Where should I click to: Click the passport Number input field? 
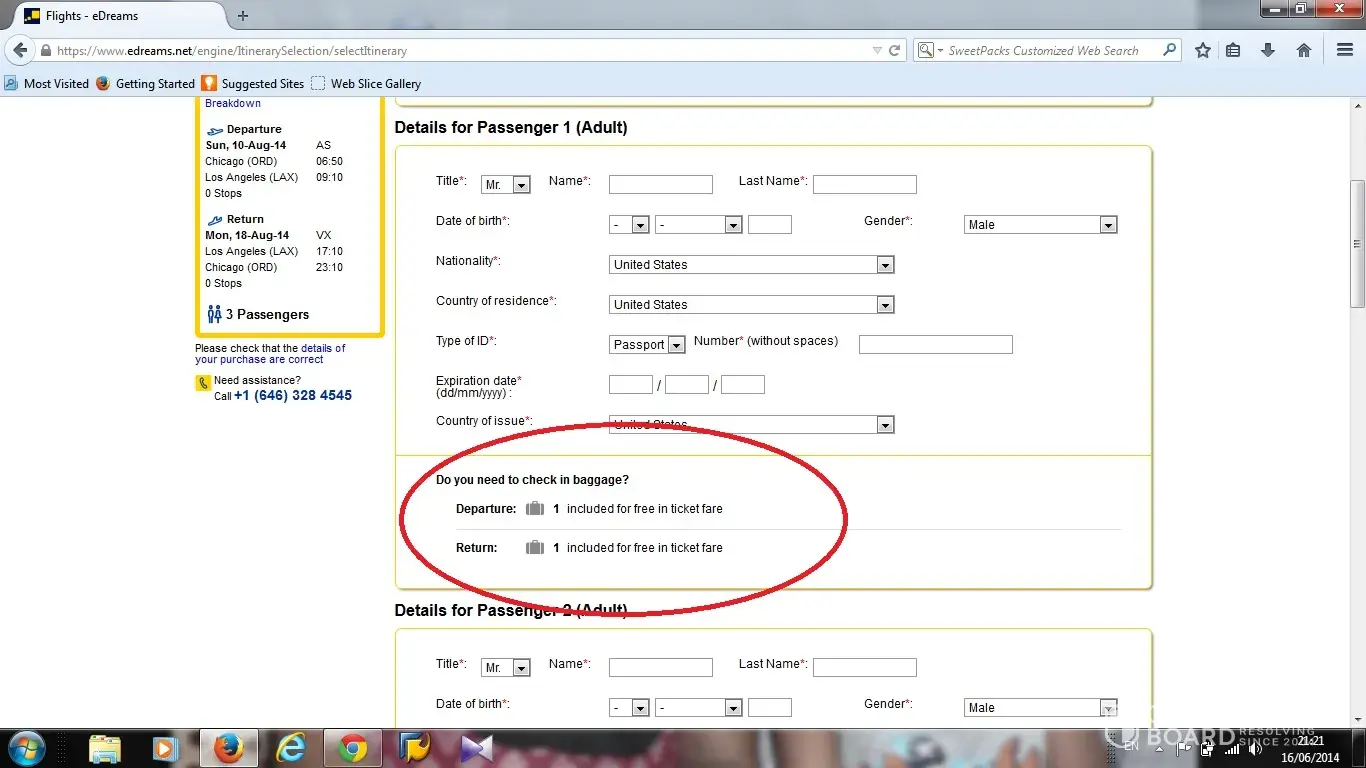coord(935,345)
